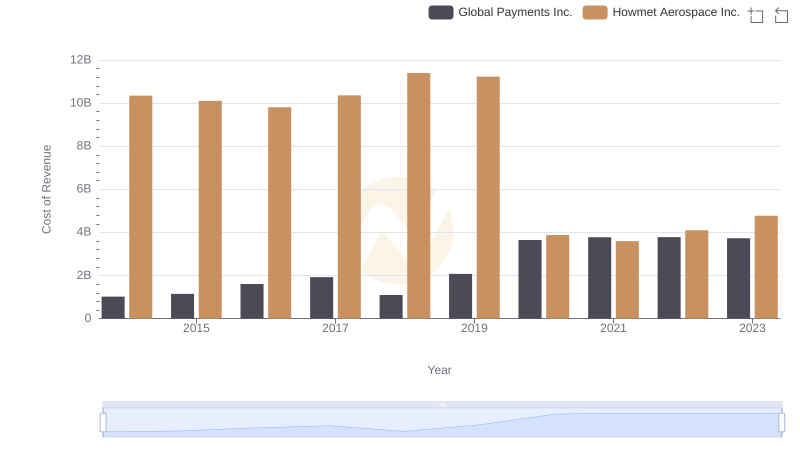
Task: Select the Howmet Aerospace bar for 2014
Action: pos(141,207)
